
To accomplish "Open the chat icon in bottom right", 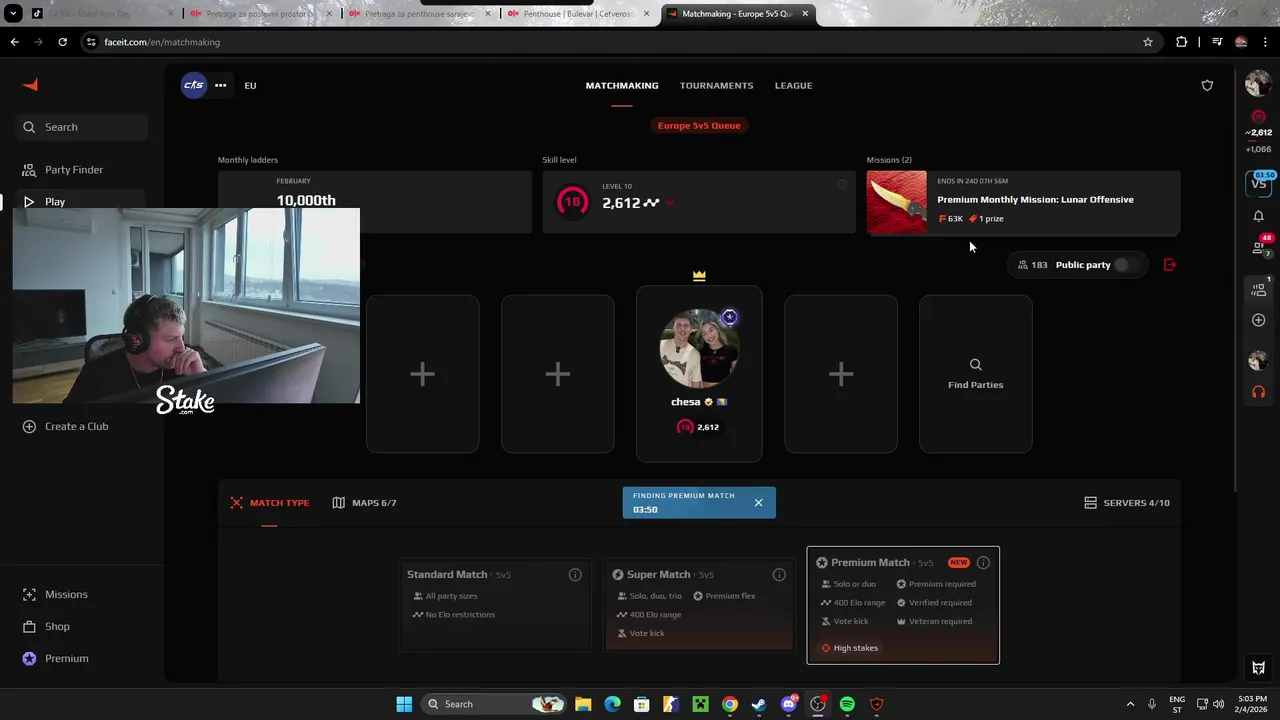I will 1259,668.
